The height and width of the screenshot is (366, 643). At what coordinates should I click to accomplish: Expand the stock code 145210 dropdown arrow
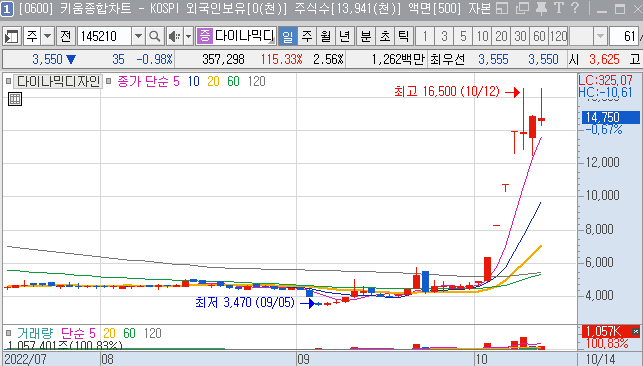(x=138, y=36)
